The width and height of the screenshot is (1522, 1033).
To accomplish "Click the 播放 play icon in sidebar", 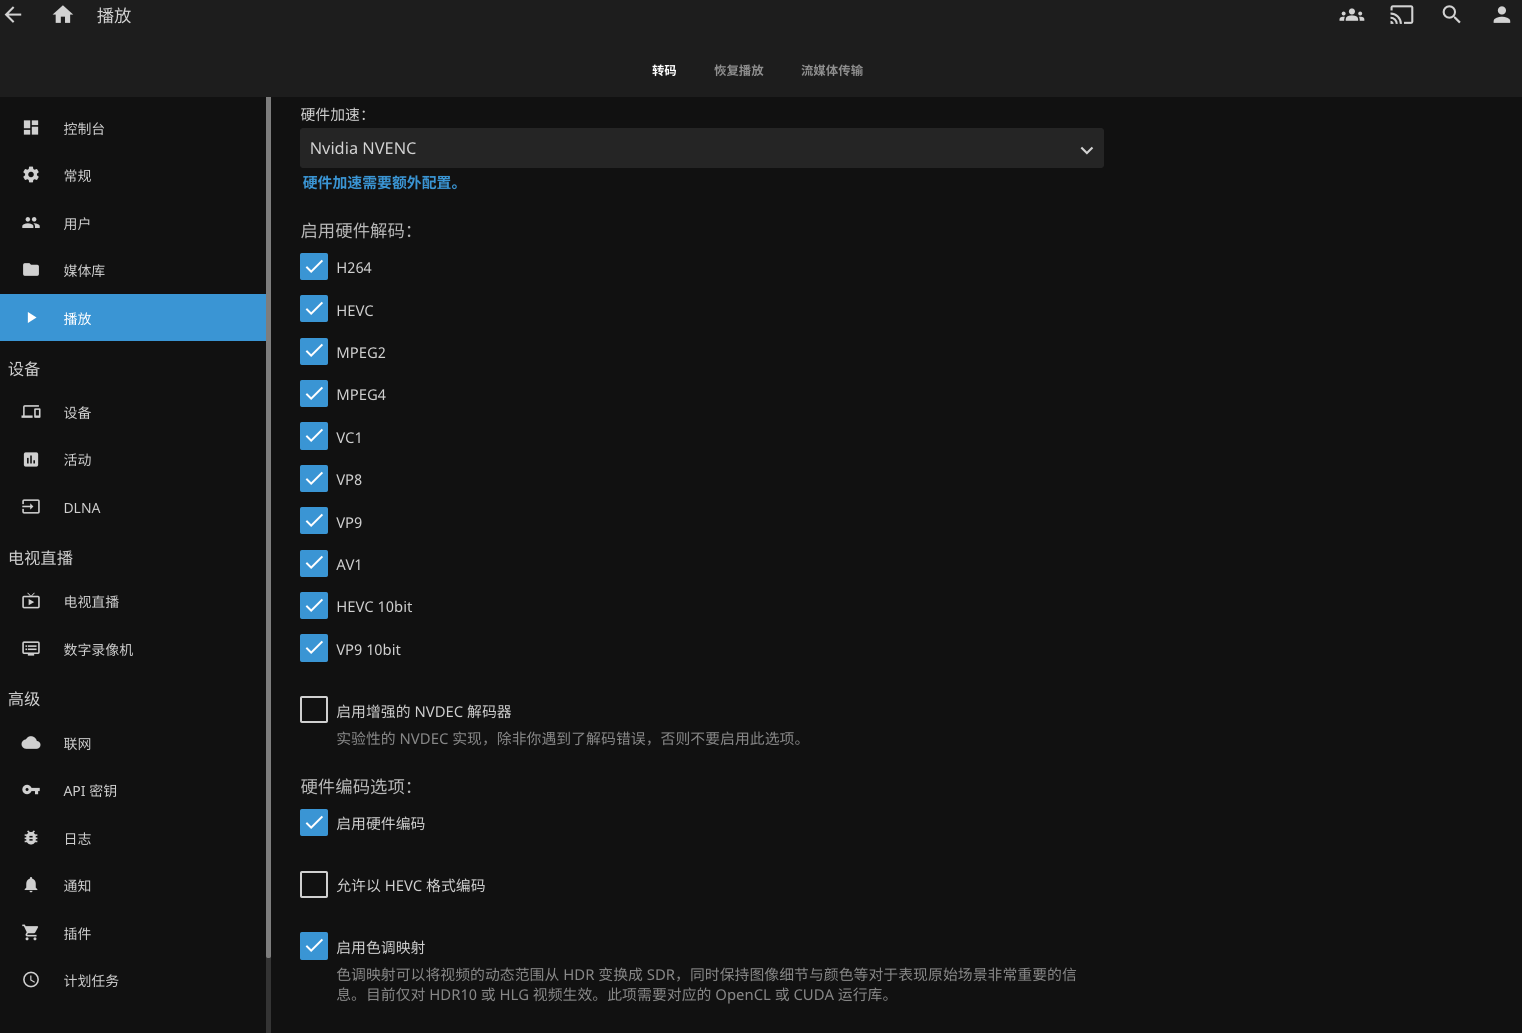I will [x=31, y=318].
